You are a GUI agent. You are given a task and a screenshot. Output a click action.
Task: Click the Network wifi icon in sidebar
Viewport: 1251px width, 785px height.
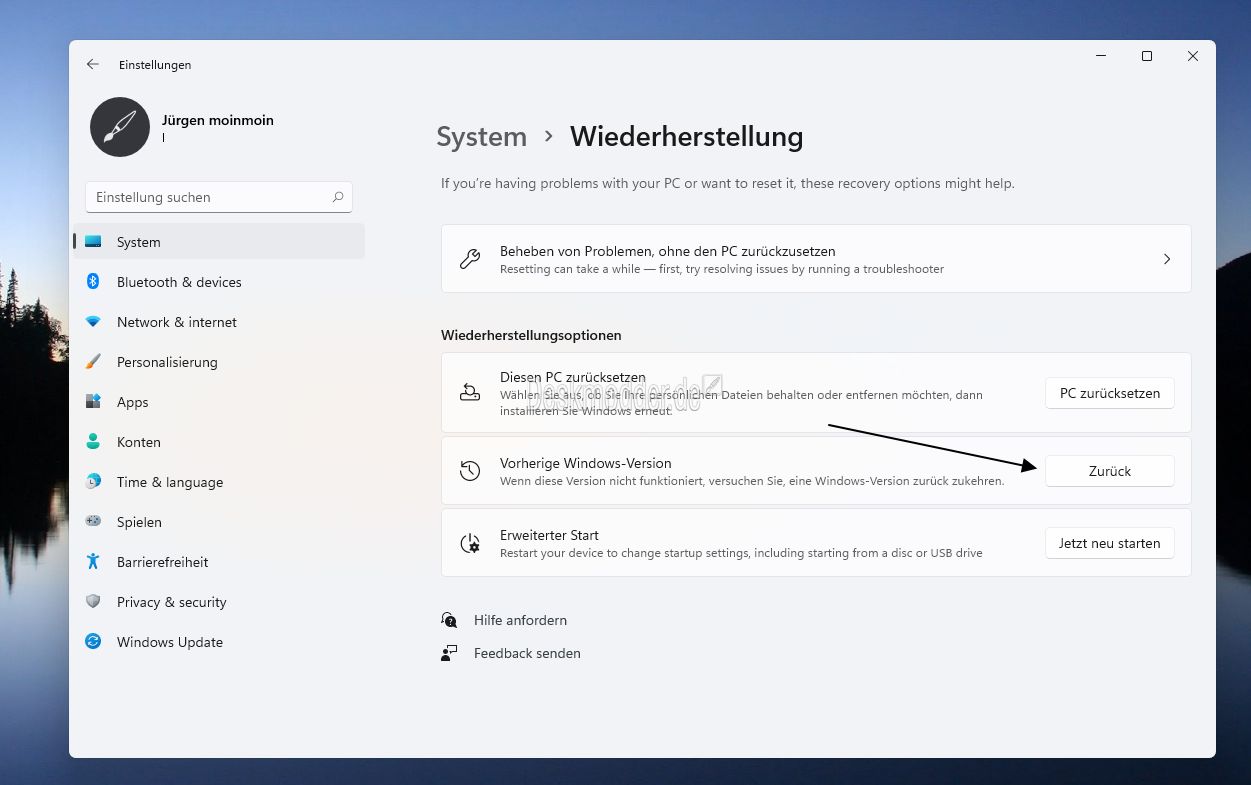(93, 322)
